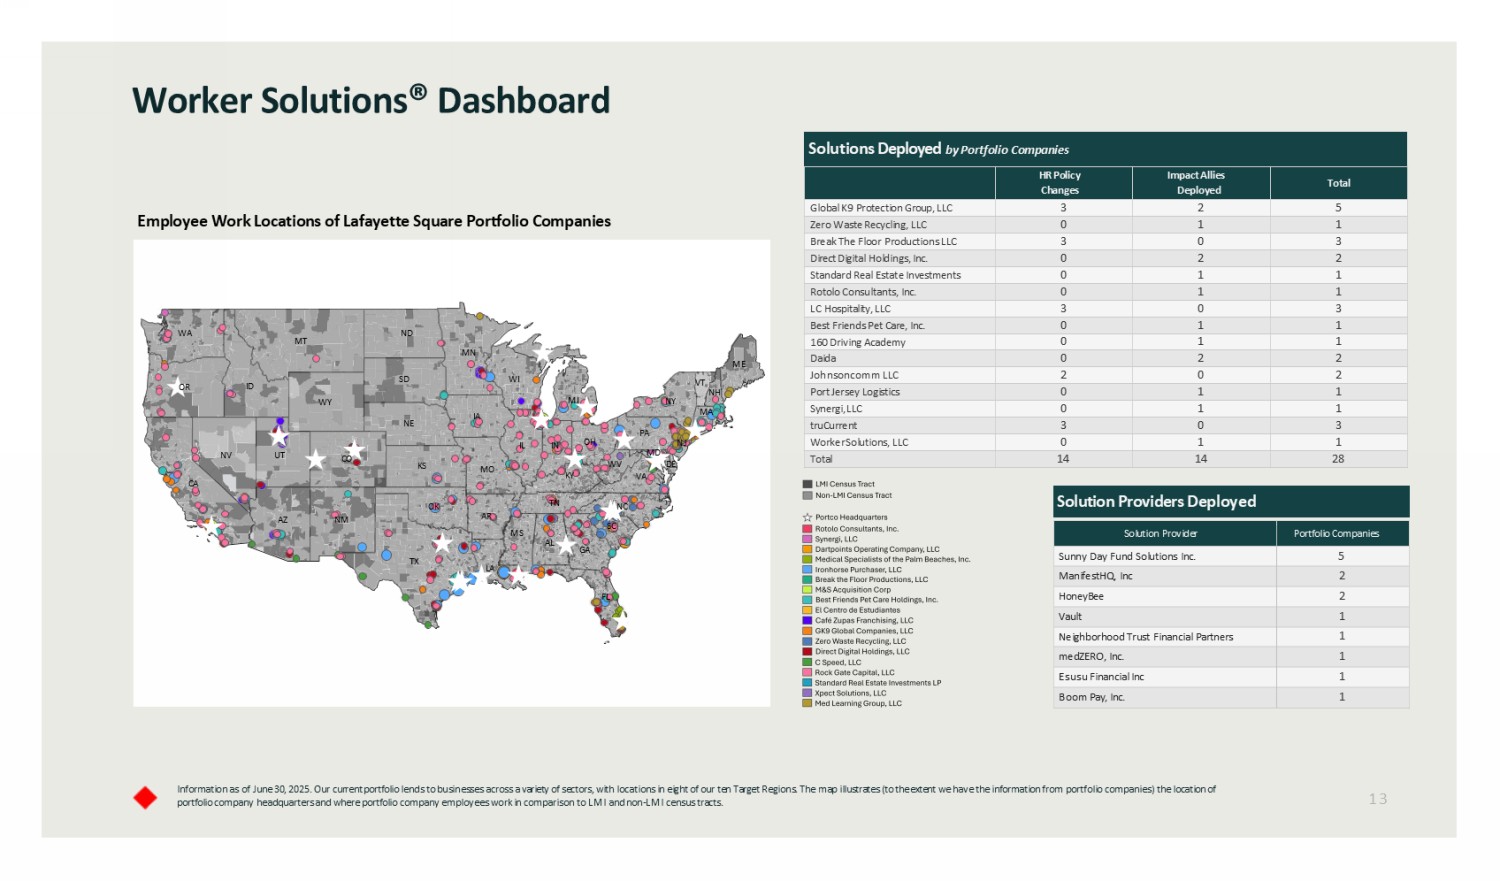Select the 'WorkerSolutions, LLC' row

(x=1105, y=442)
